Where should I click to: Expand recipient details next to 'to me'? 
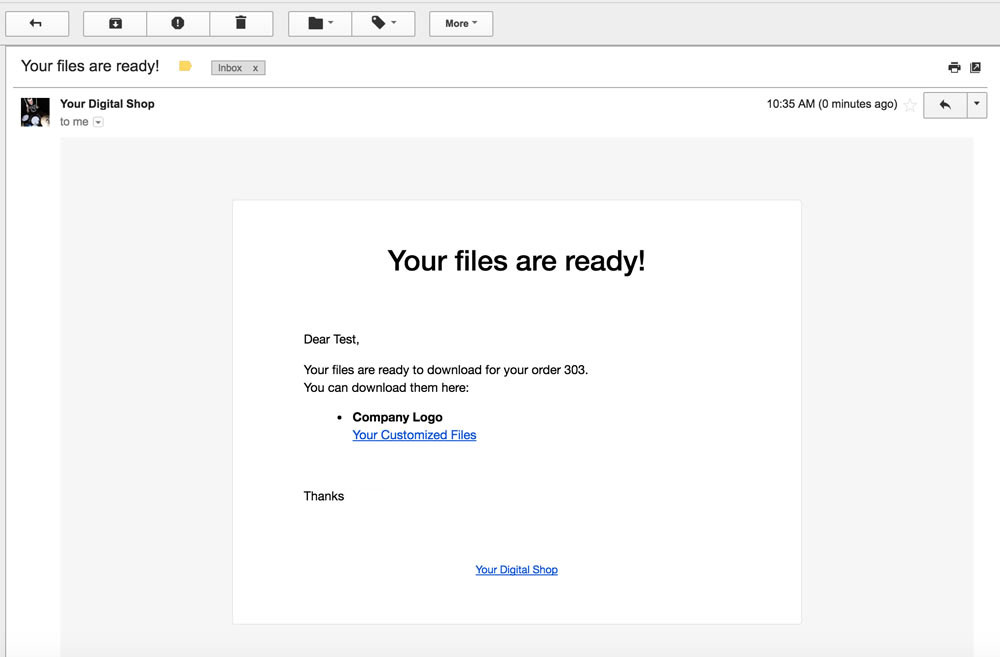[x=98, y=122]
